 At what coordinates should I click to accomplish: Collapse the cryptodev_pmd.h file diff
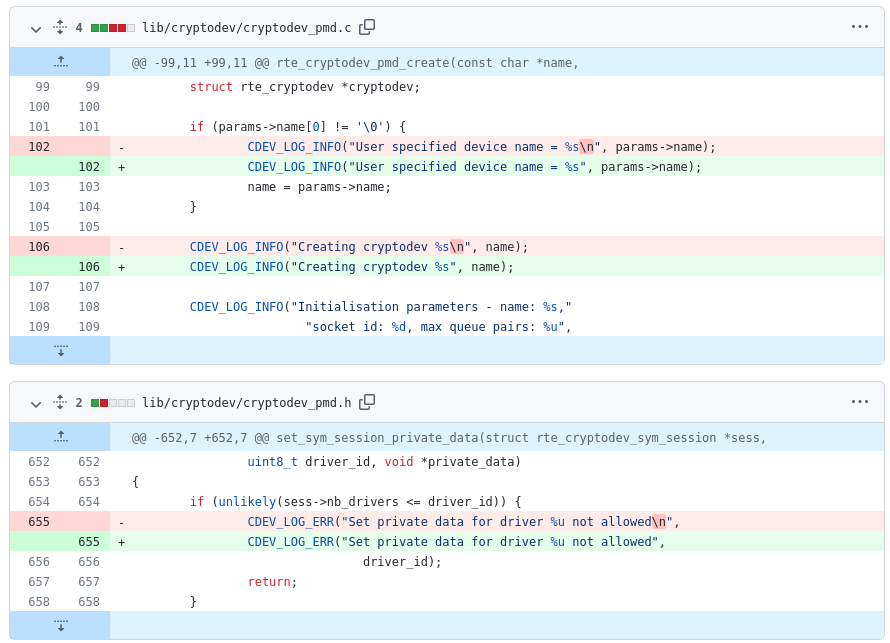(35, 402)
